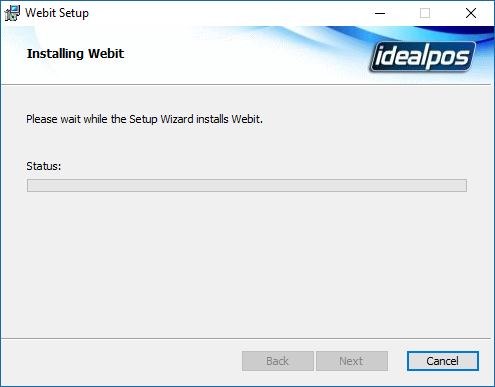The height and width of the screenshot is (387, 495).
Task: Click the 'Please wait while the Setup Wizard' message
Action: [x=144, y=119]
